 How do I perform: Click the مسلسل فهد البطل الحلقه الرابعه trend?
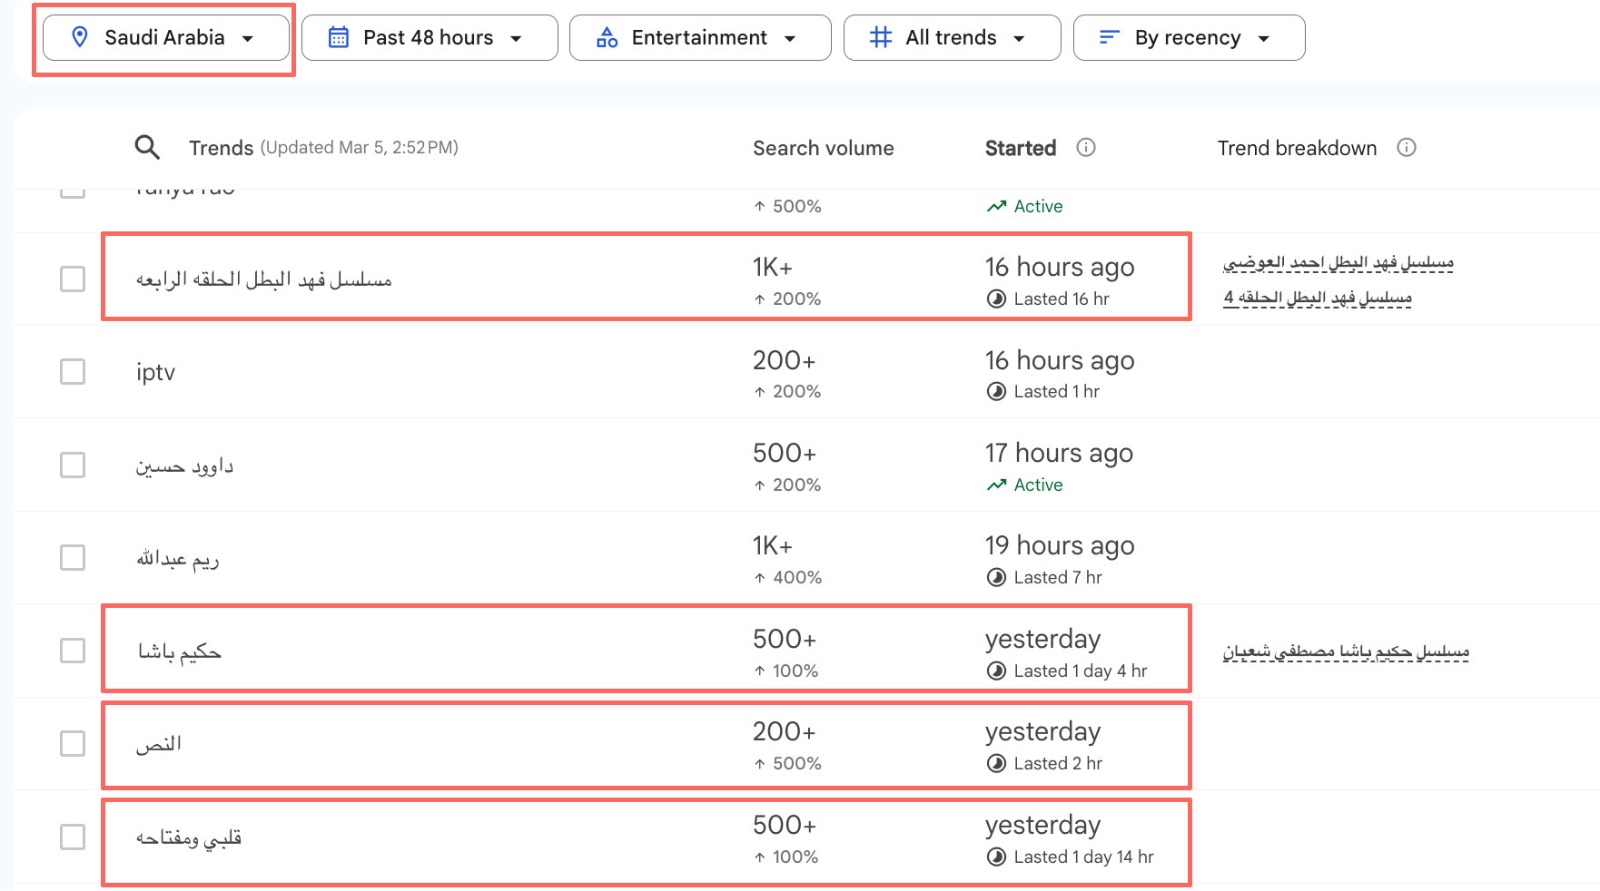(x=264, y=280)
